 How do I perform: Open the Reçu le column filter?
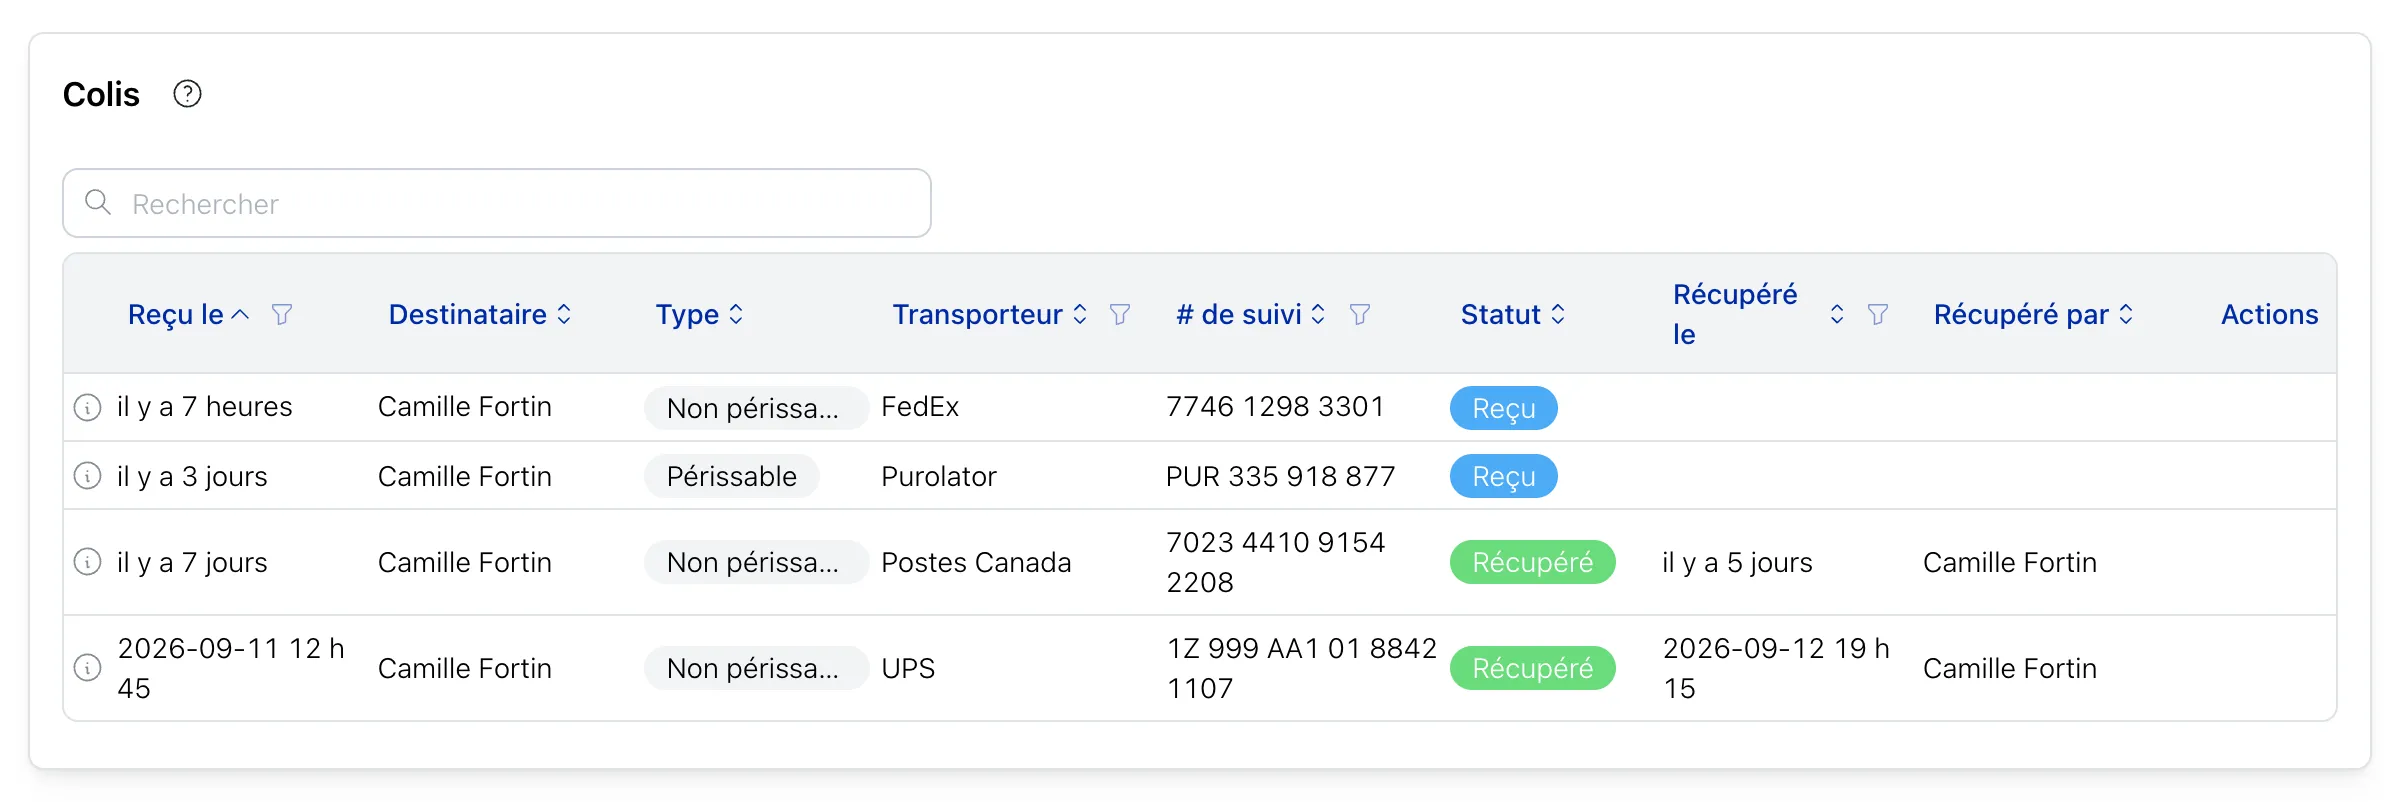282,315
